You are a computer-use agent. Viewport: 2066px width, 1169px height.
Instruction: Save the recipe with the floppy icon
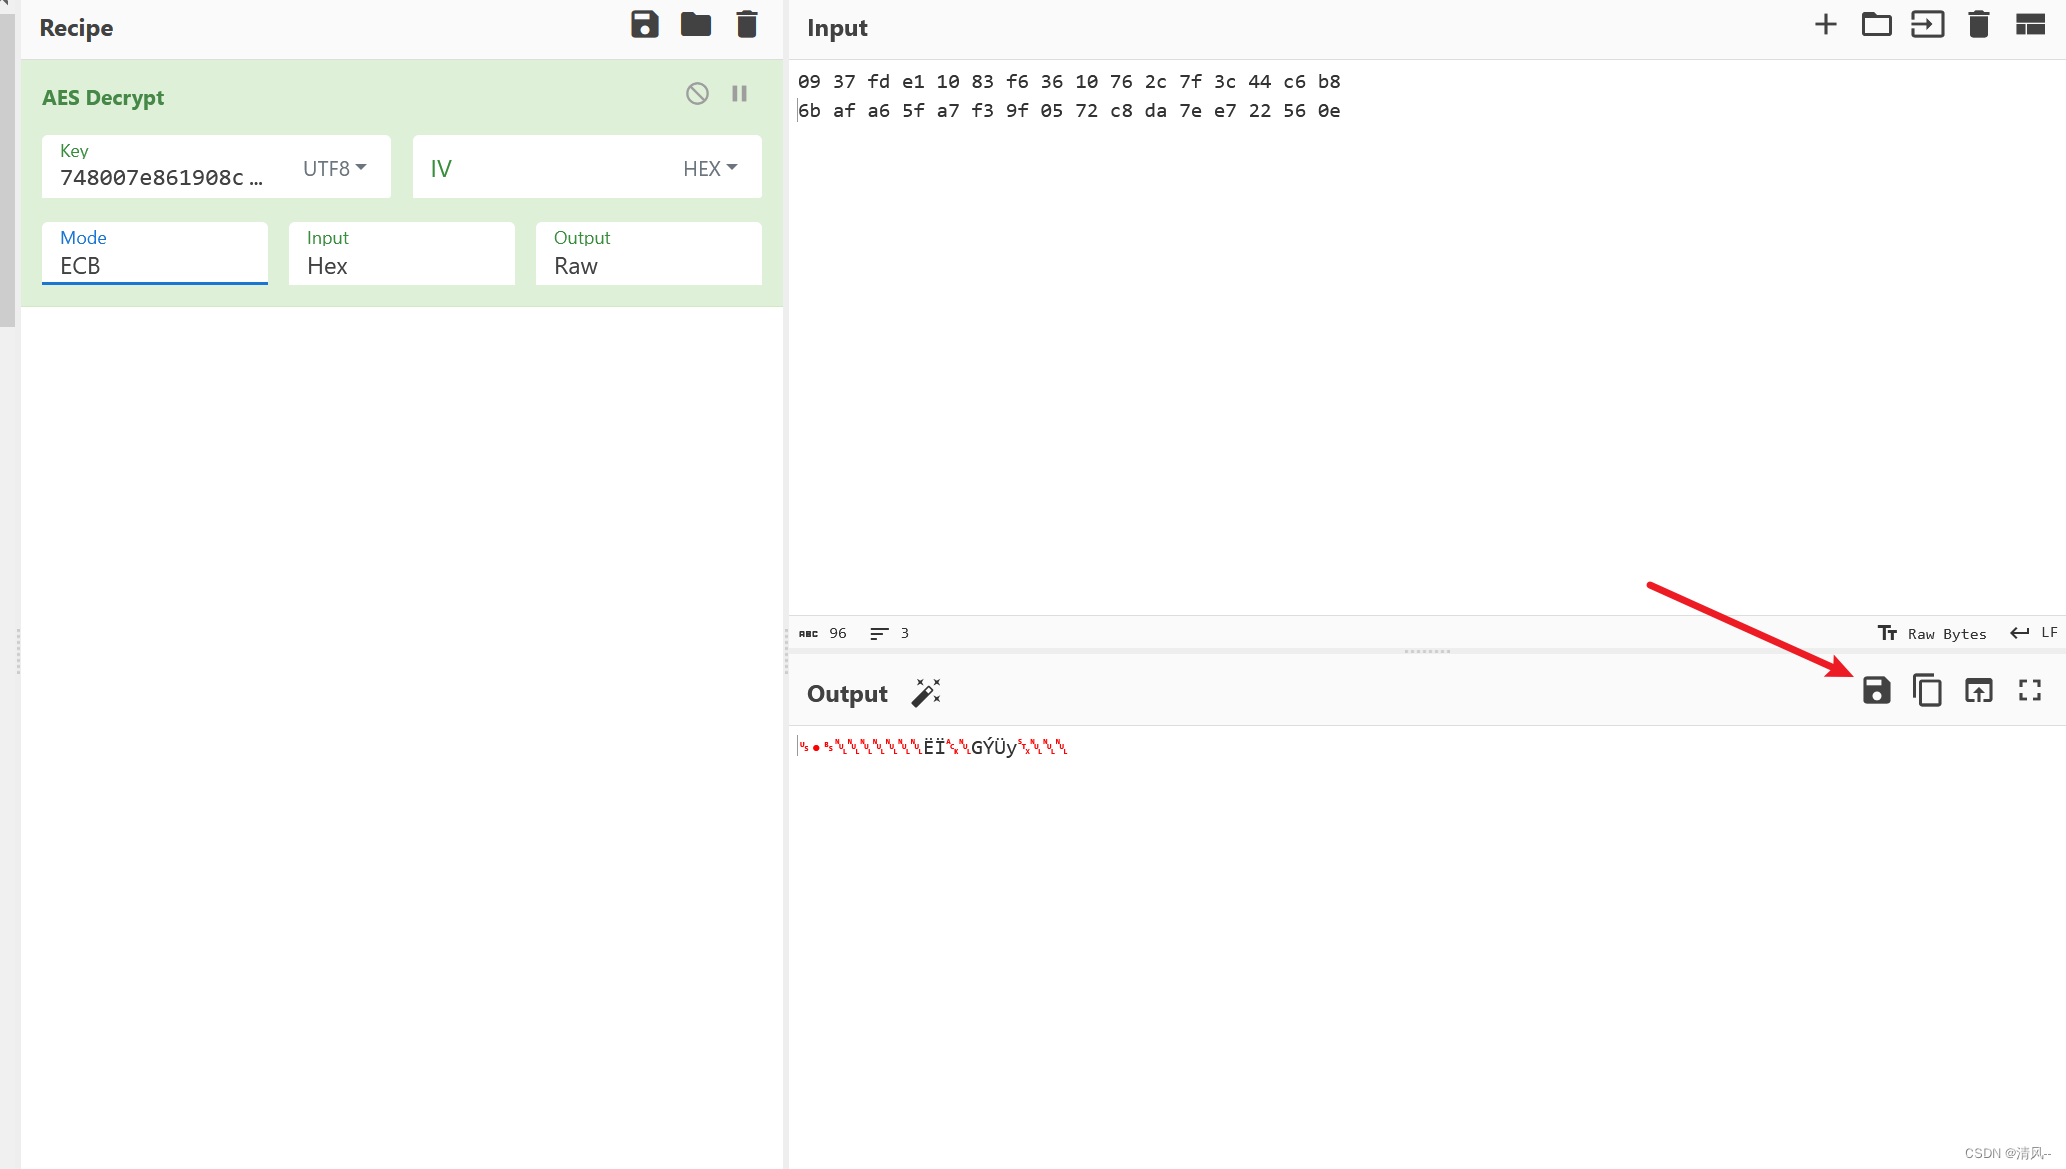[645, 25]
